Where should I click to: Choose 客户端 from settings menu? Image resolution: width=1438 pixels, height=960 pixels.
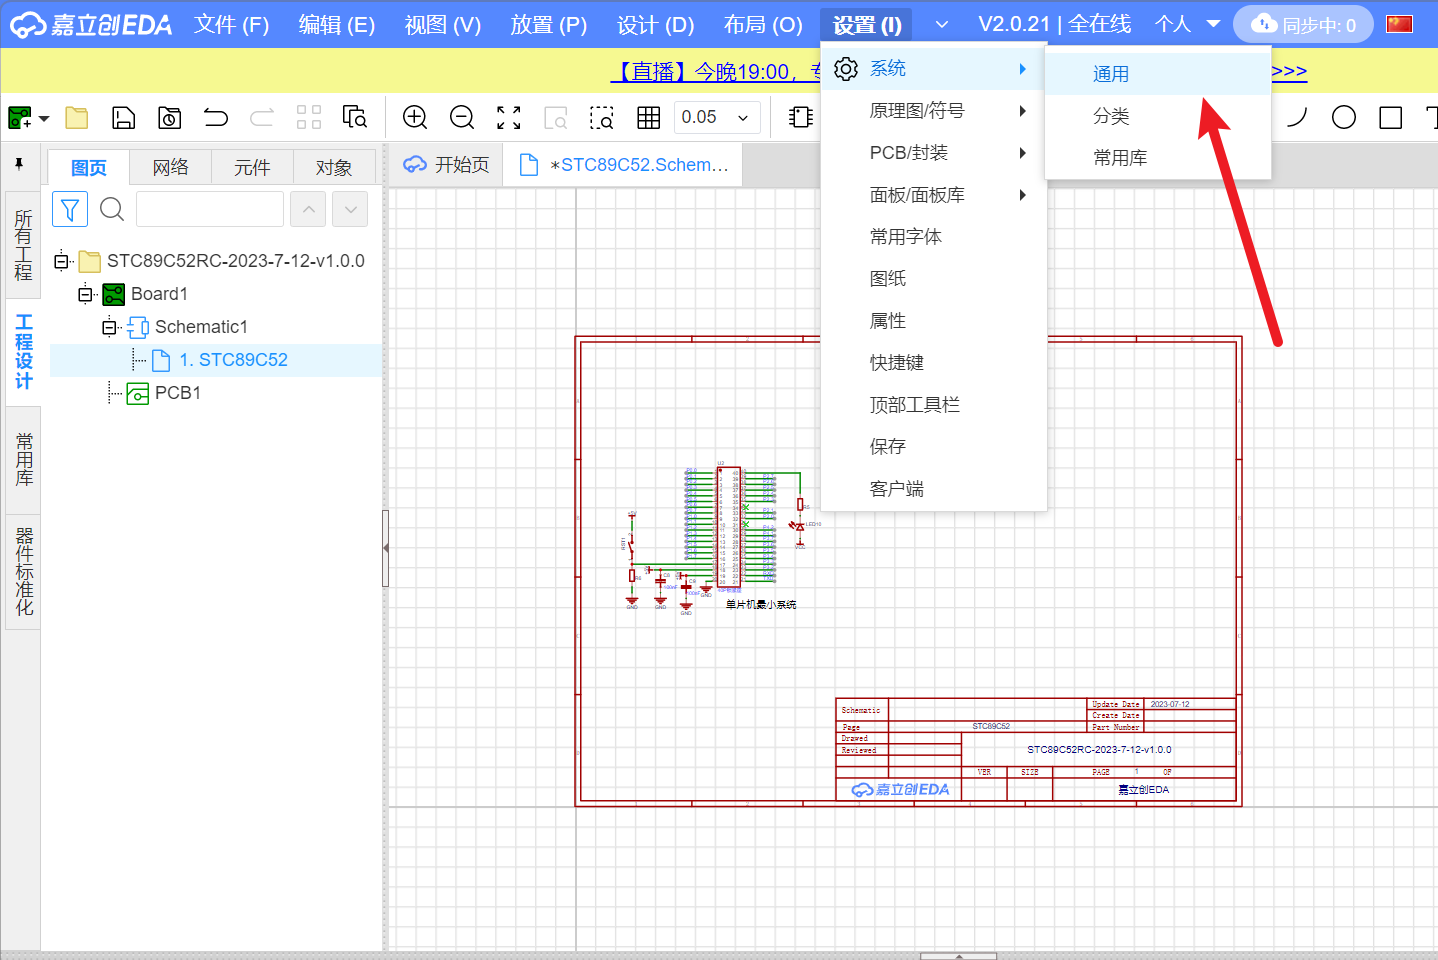point(933,489)
